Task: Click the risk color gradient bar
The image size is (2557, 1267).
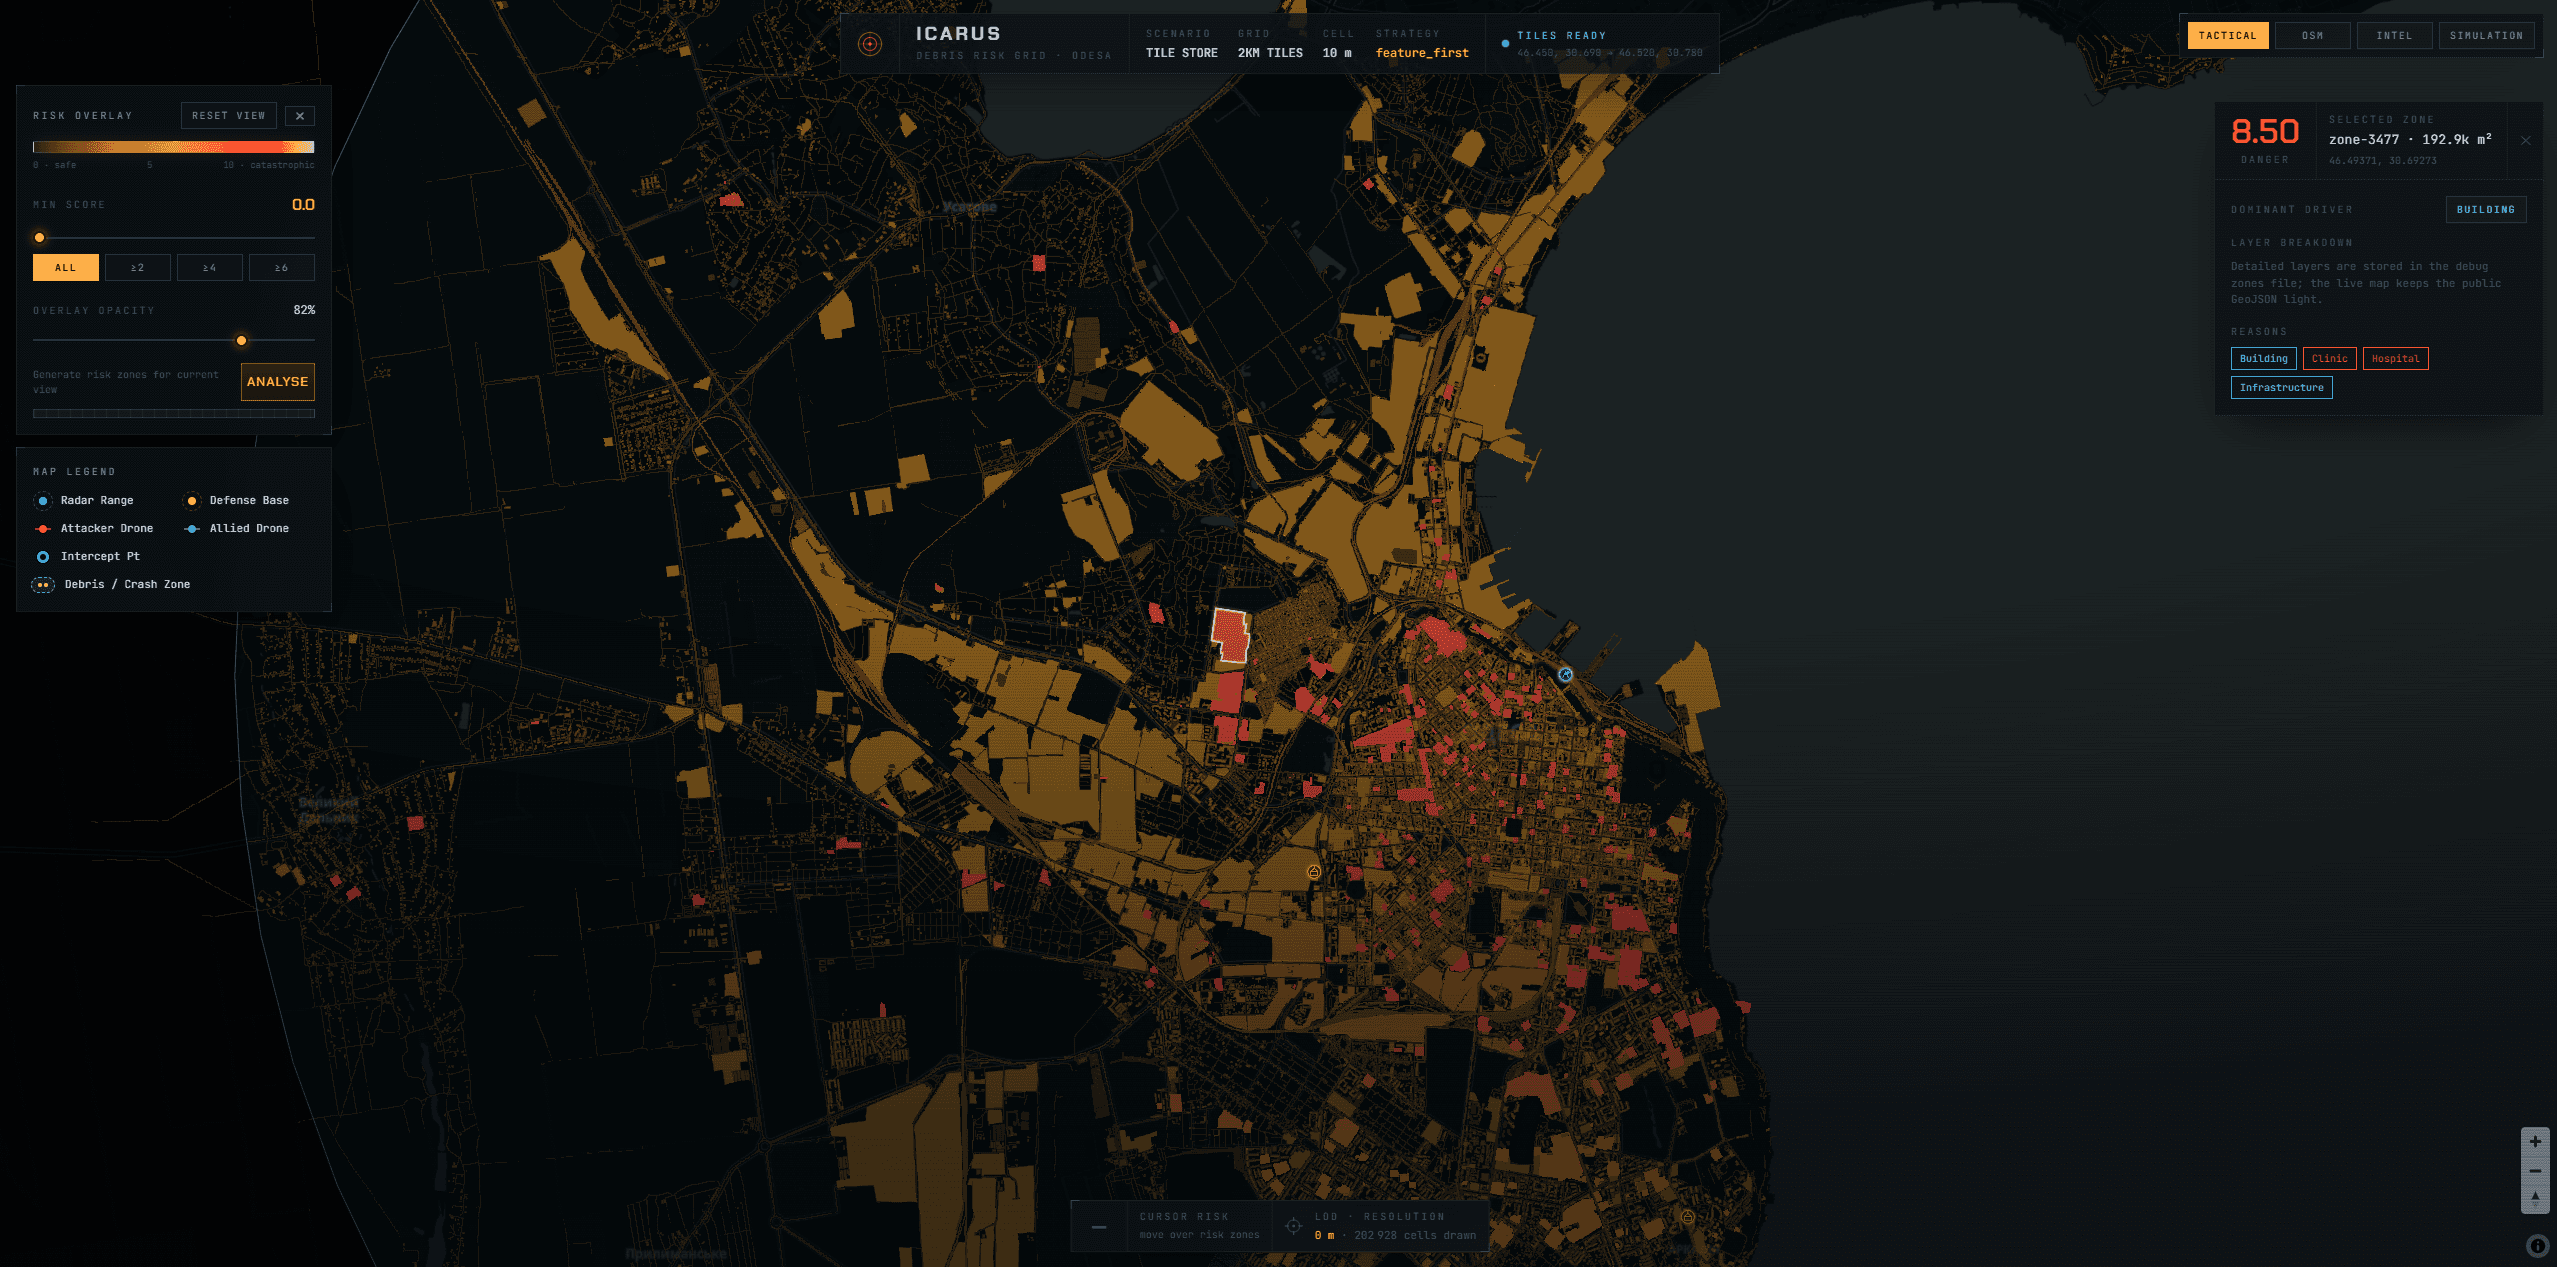Action: (174, 147)
